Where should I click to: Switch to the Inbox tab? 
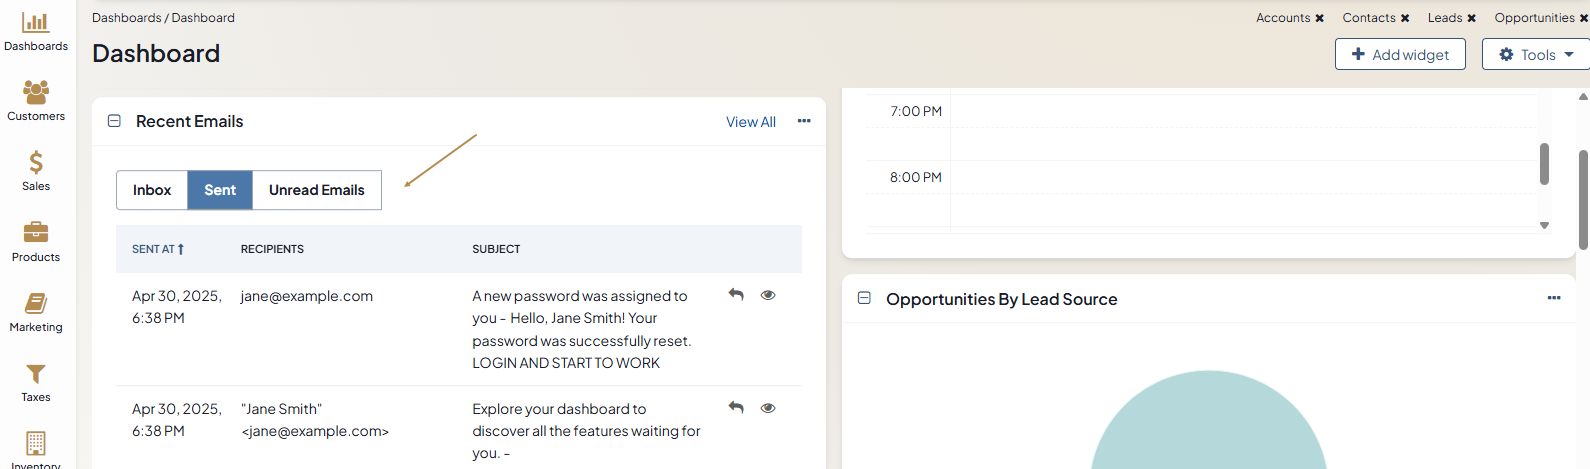pyautogui.click(x=152, y=190)
